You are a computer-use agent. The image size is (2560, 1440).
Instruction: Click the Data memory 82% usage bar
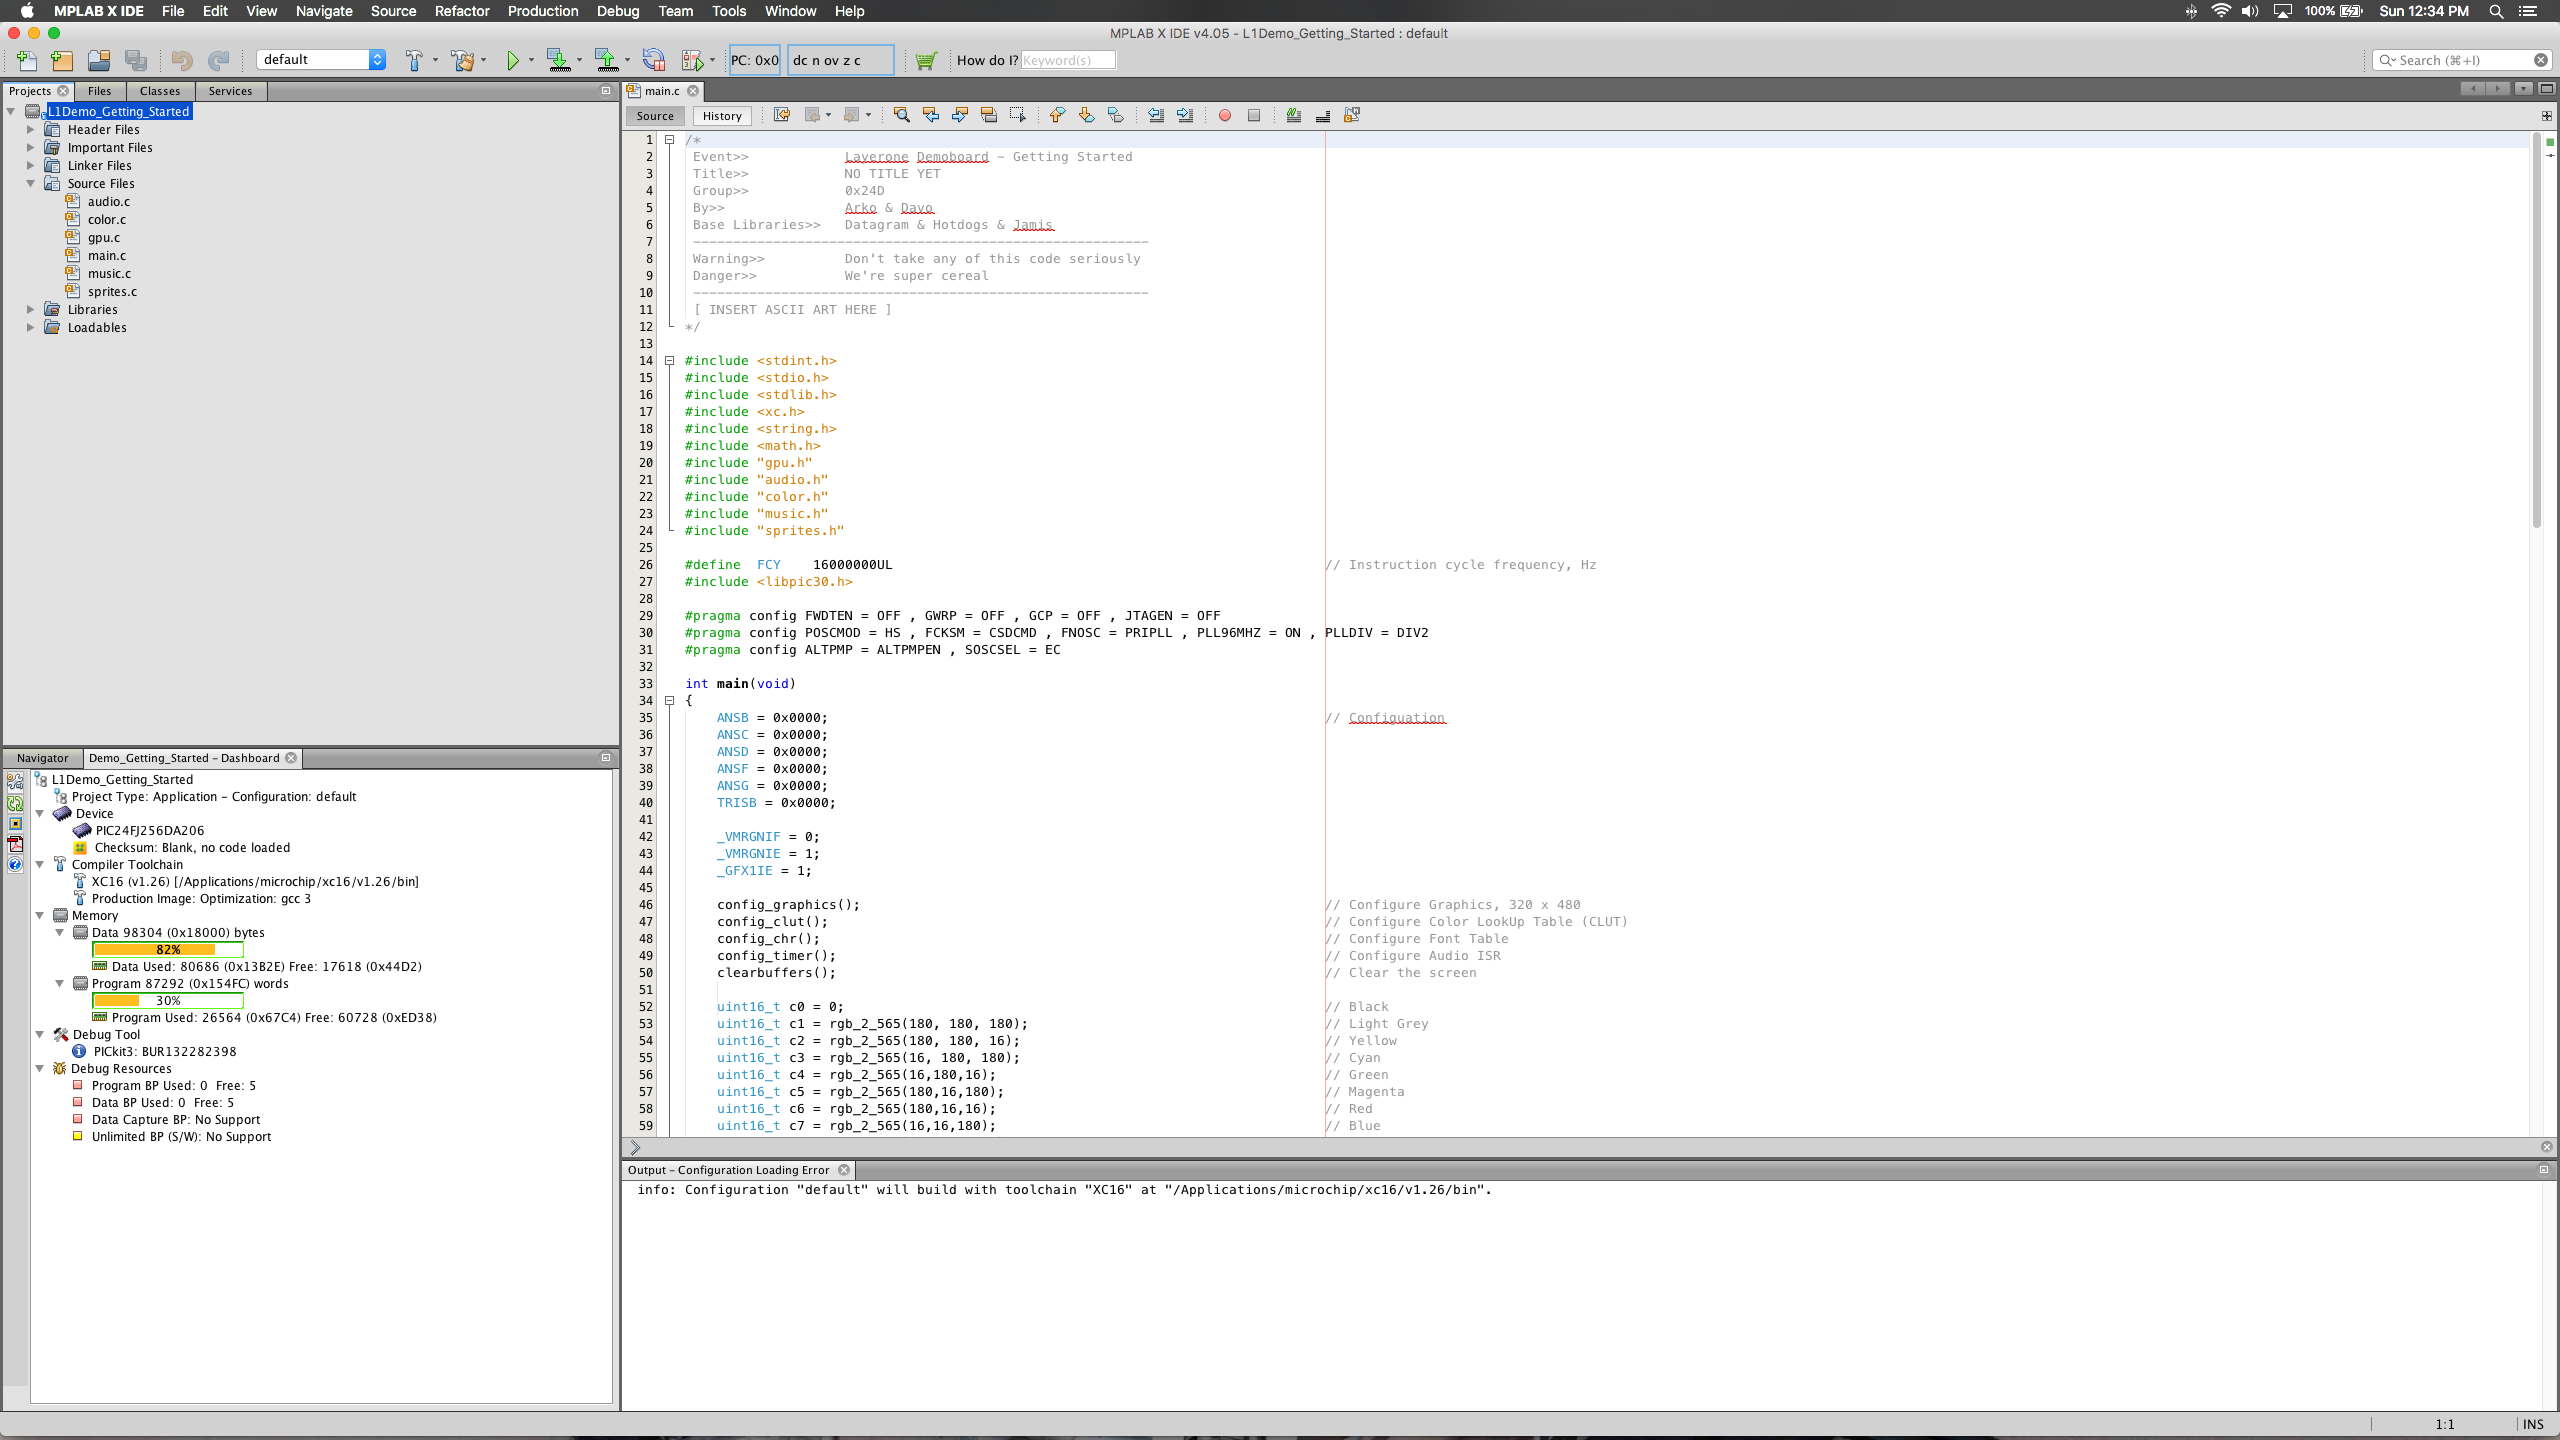(x=167, y=950)
